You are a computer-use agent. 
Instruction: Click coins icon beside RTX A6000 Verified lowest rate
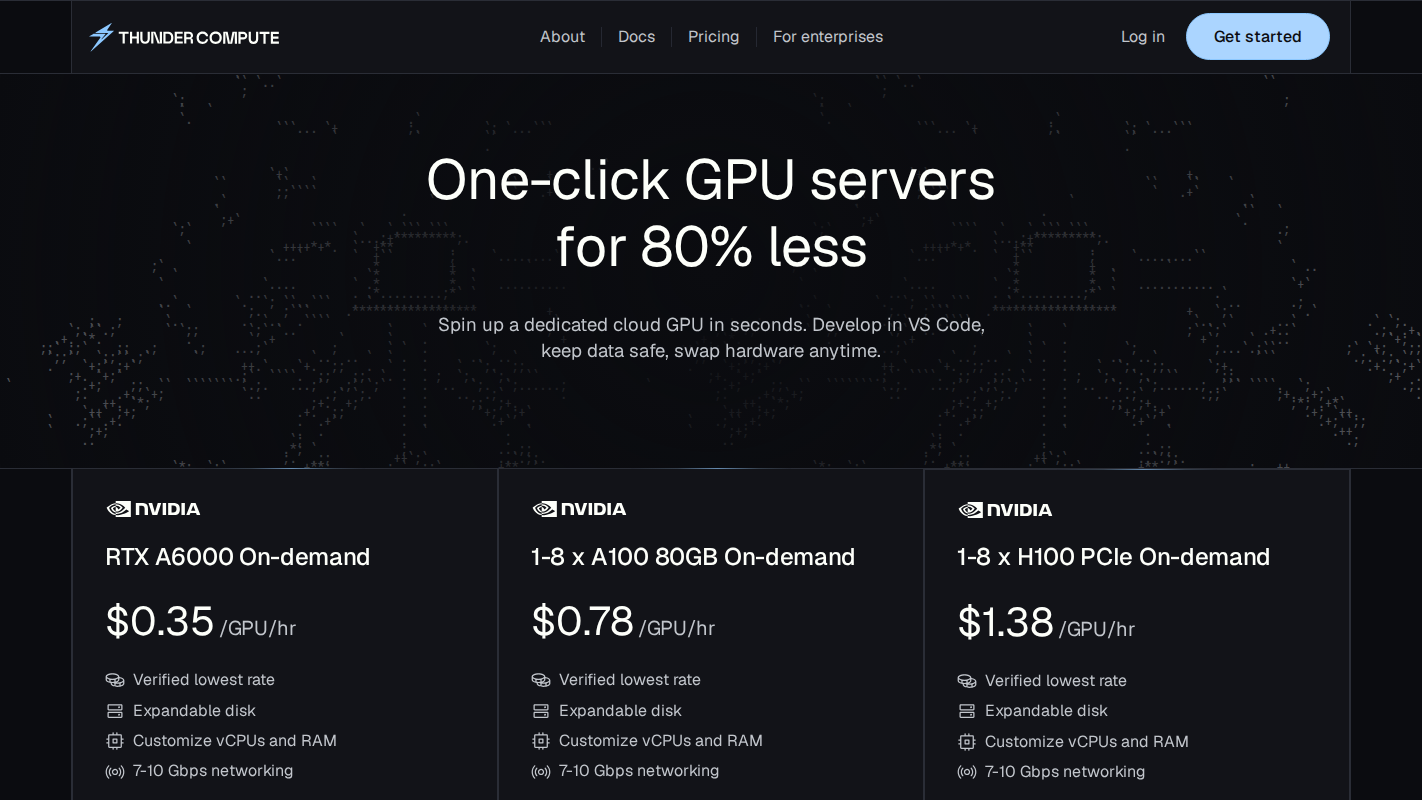(115, 680)
